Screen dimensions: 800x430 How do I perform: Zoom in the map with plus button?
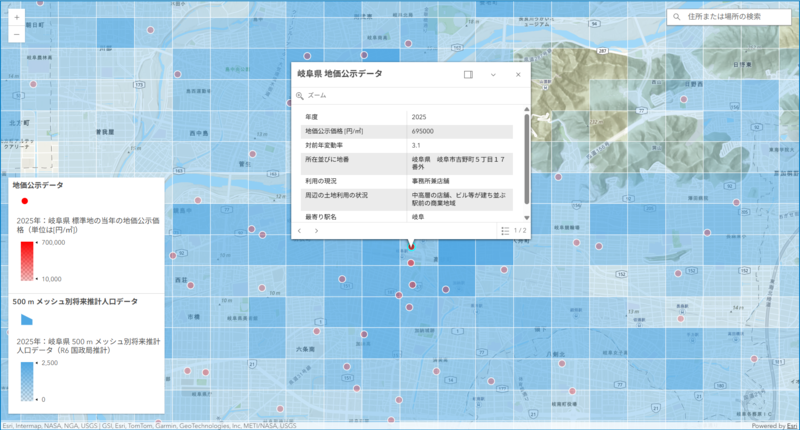(x=16, y=17)
